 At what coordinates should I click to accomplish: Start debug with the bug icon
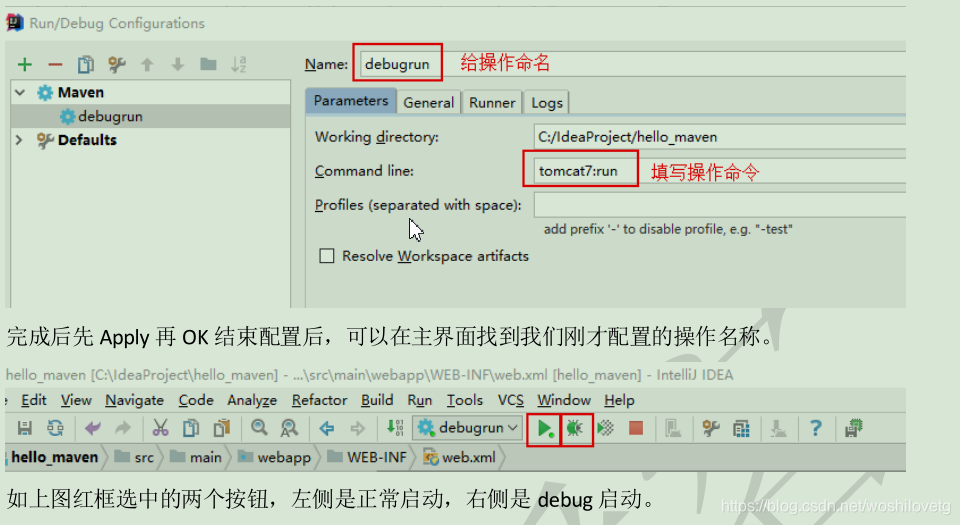coord(575,428)
